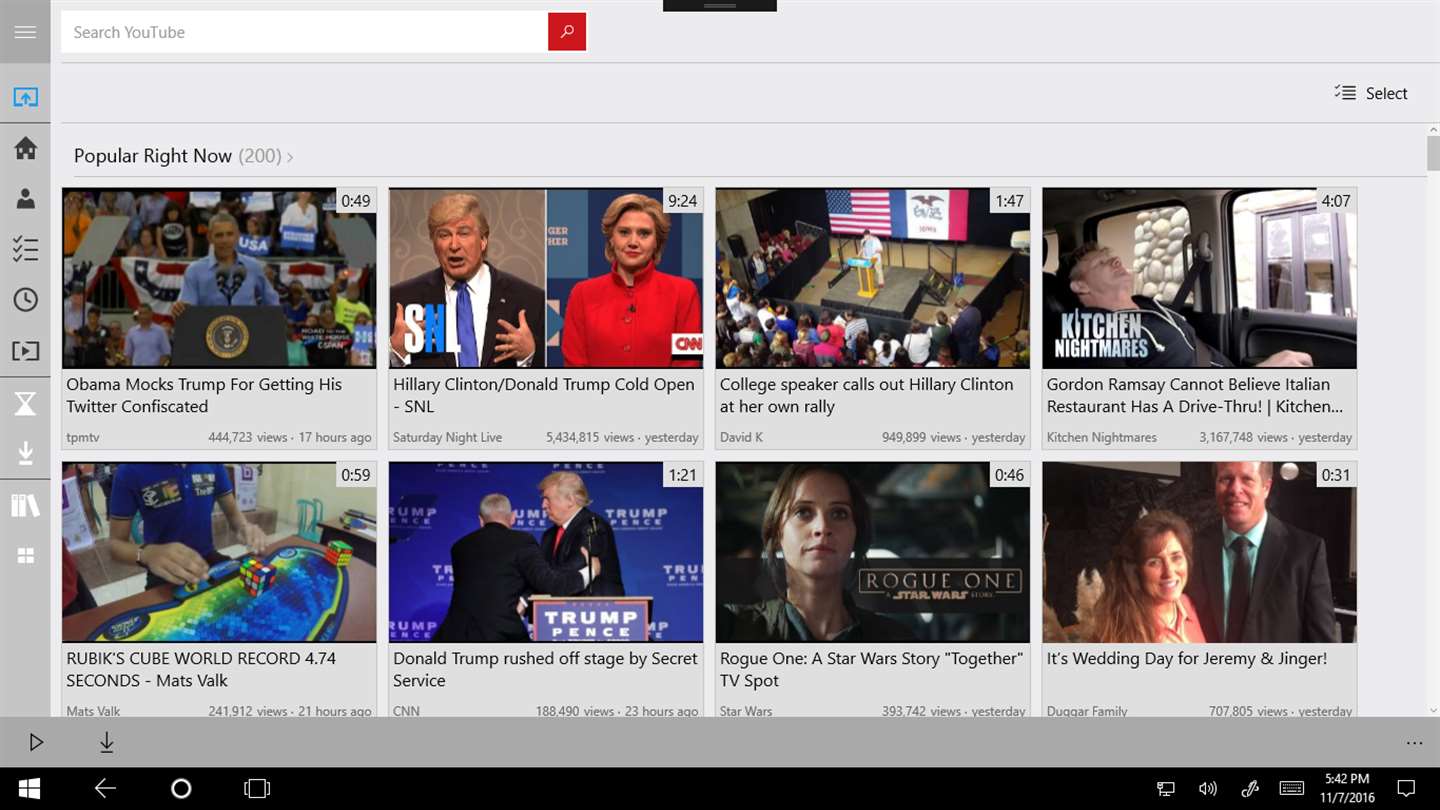Click the scroll-up arrow of the vertical scrollbar
The image size is (1440, 810).
click(1433, 130)
